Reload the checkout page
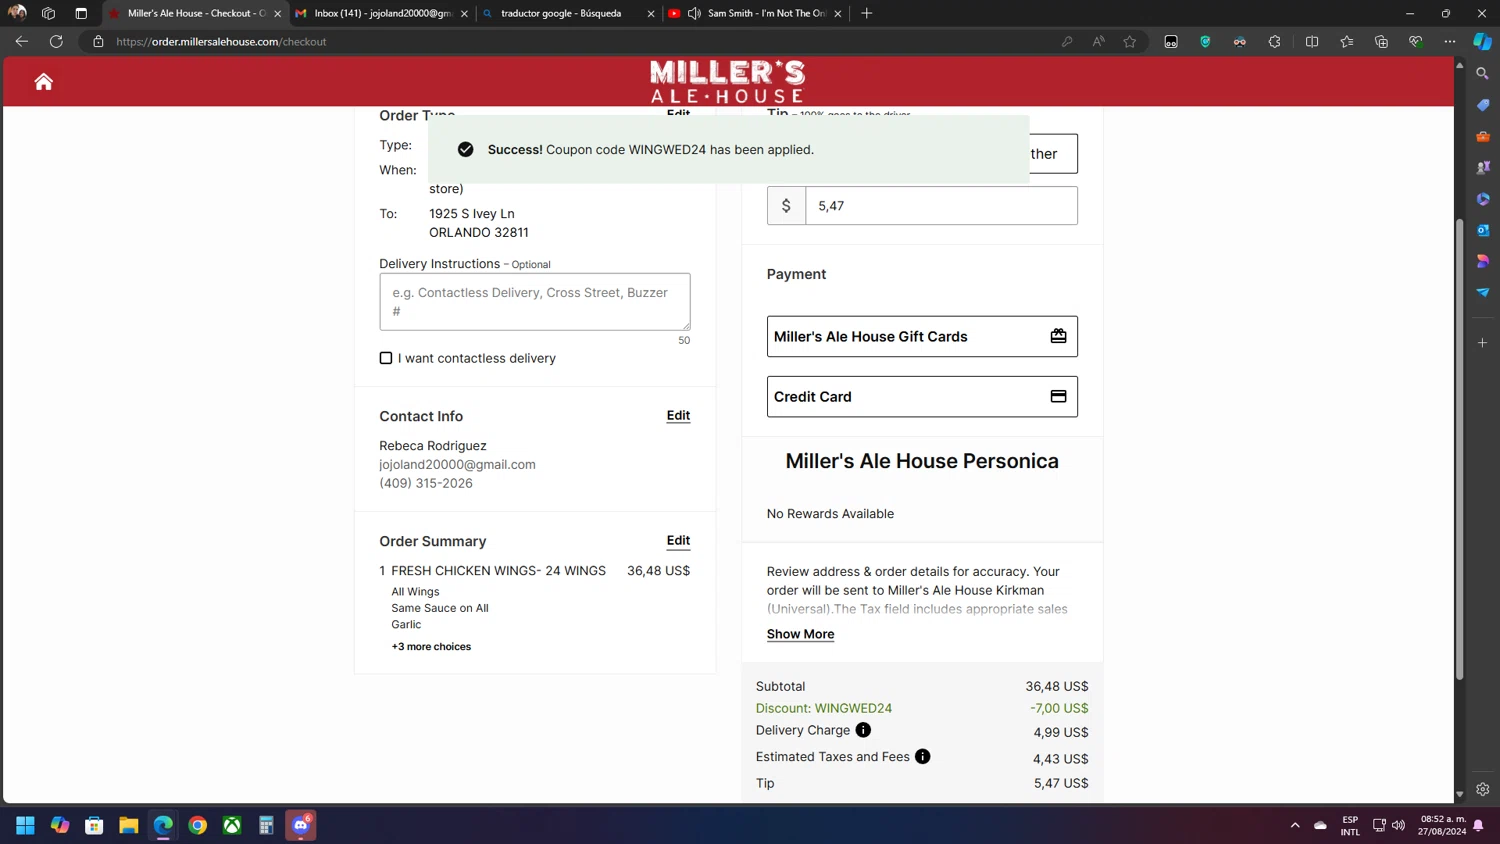This screenshot has height=844, width=1500. [56, 41]
